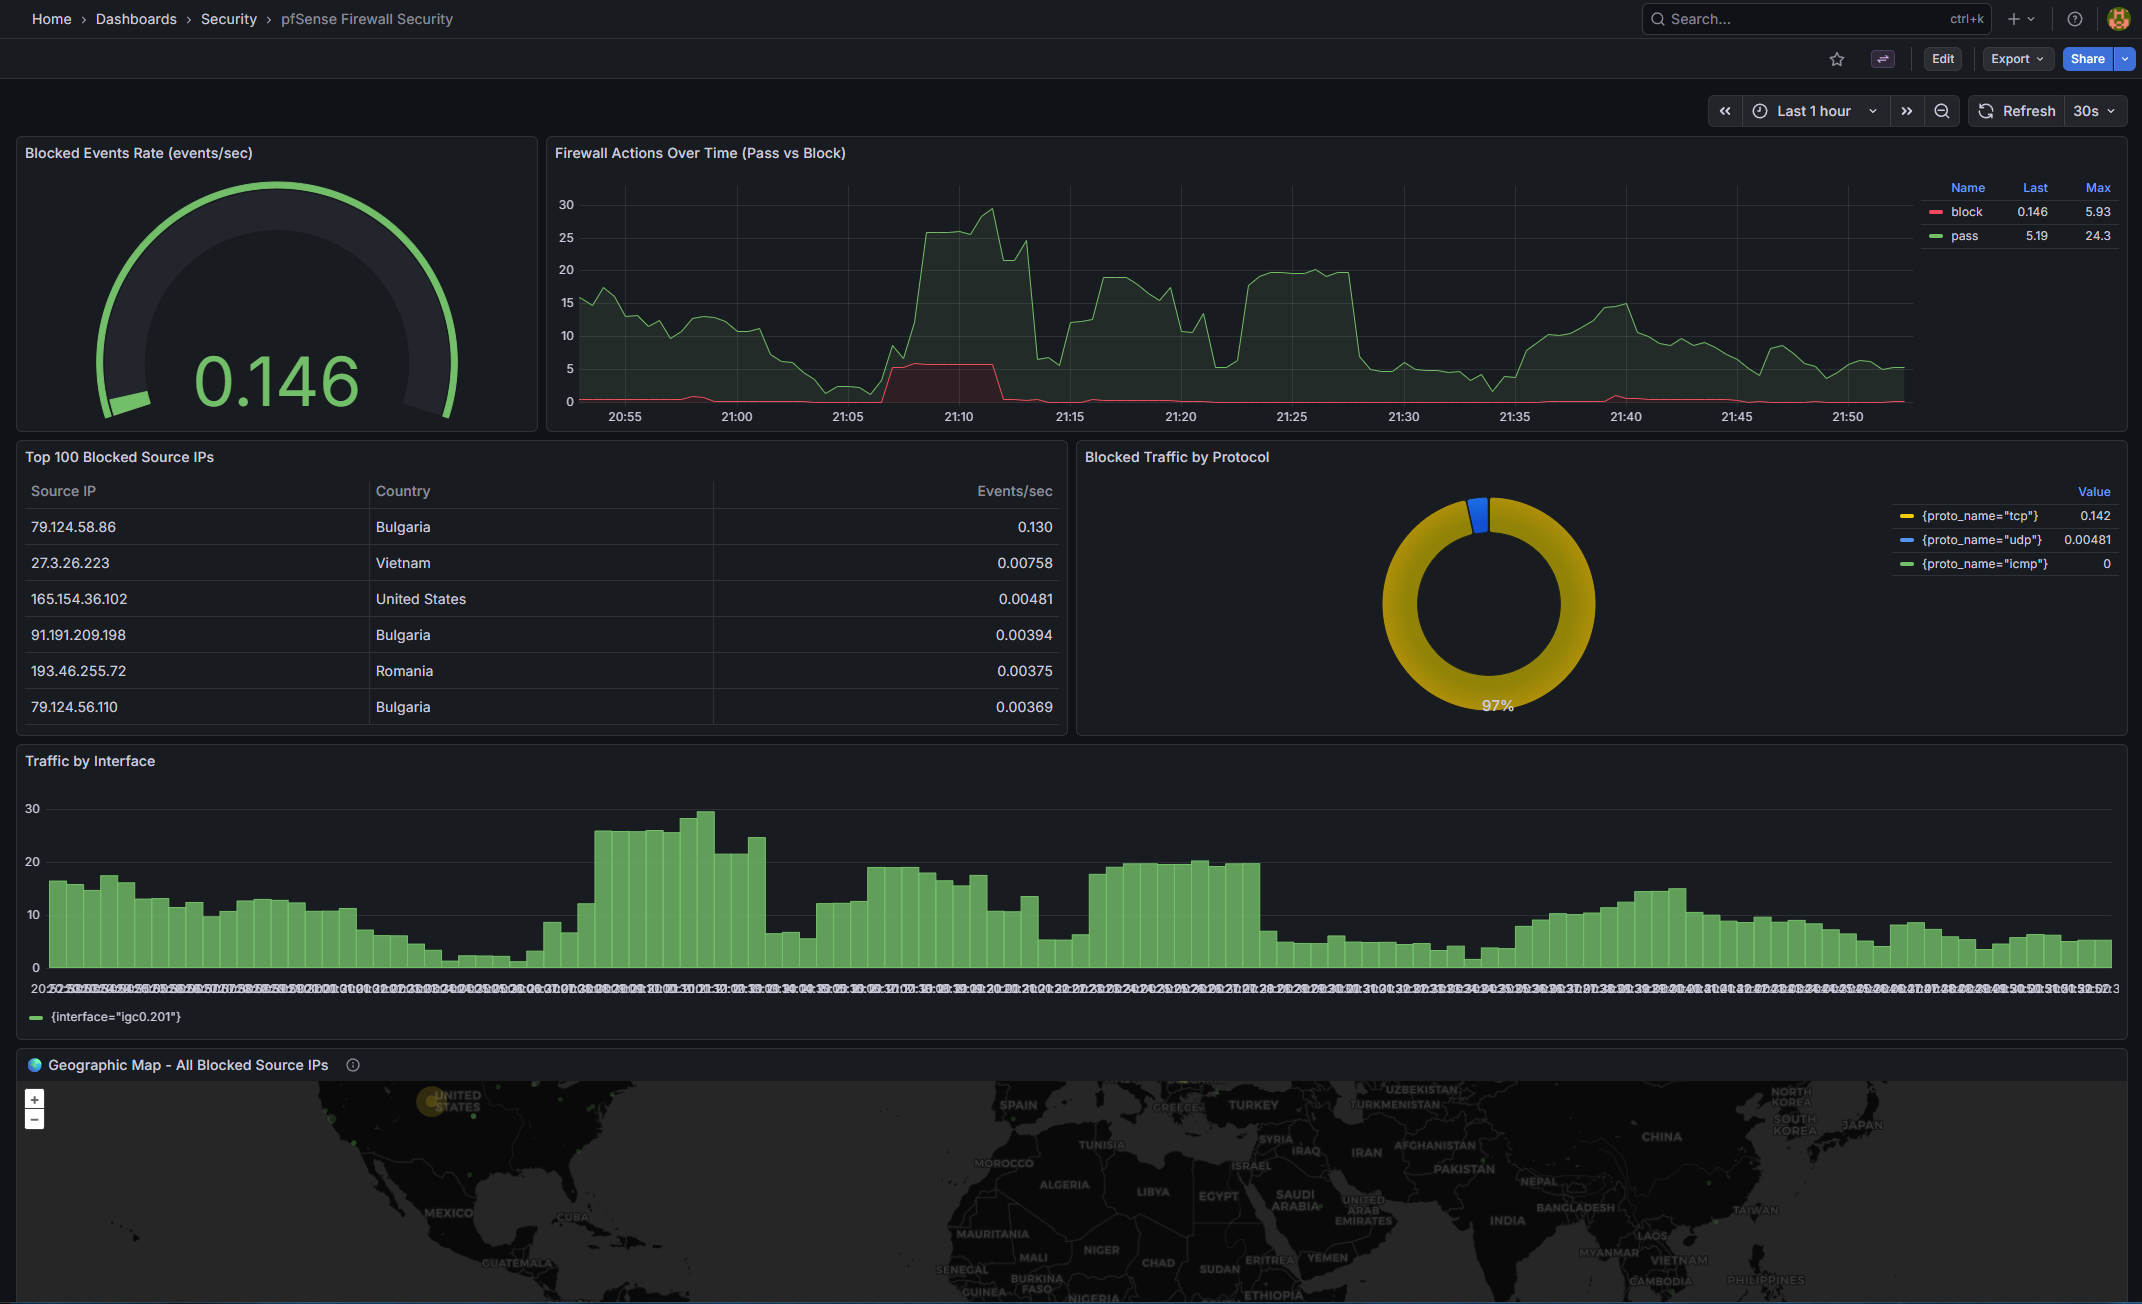
Task: Star this dashboard as favorite
Action: tap(1837, 59)
